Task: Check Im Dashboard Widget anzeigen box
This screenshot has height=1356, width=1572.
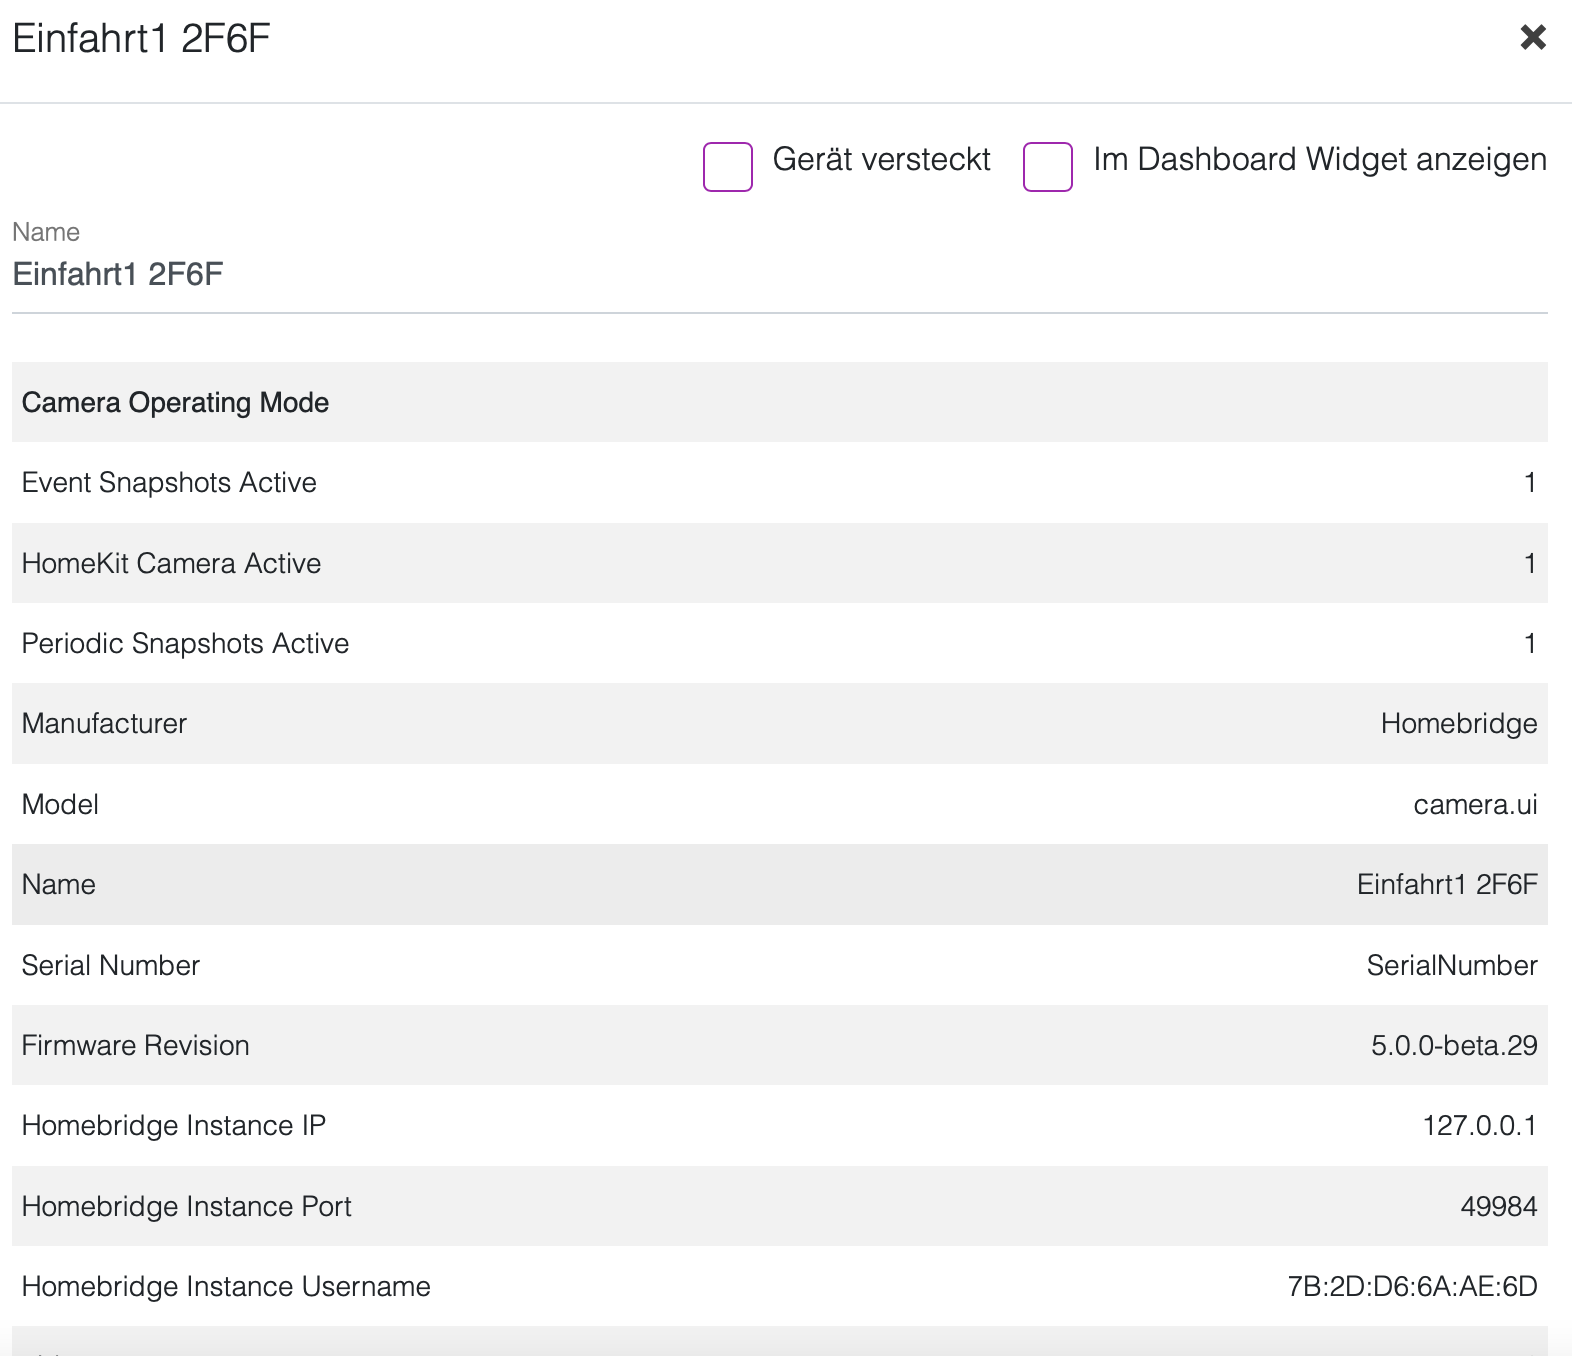Action: (x=1047, y=166)
